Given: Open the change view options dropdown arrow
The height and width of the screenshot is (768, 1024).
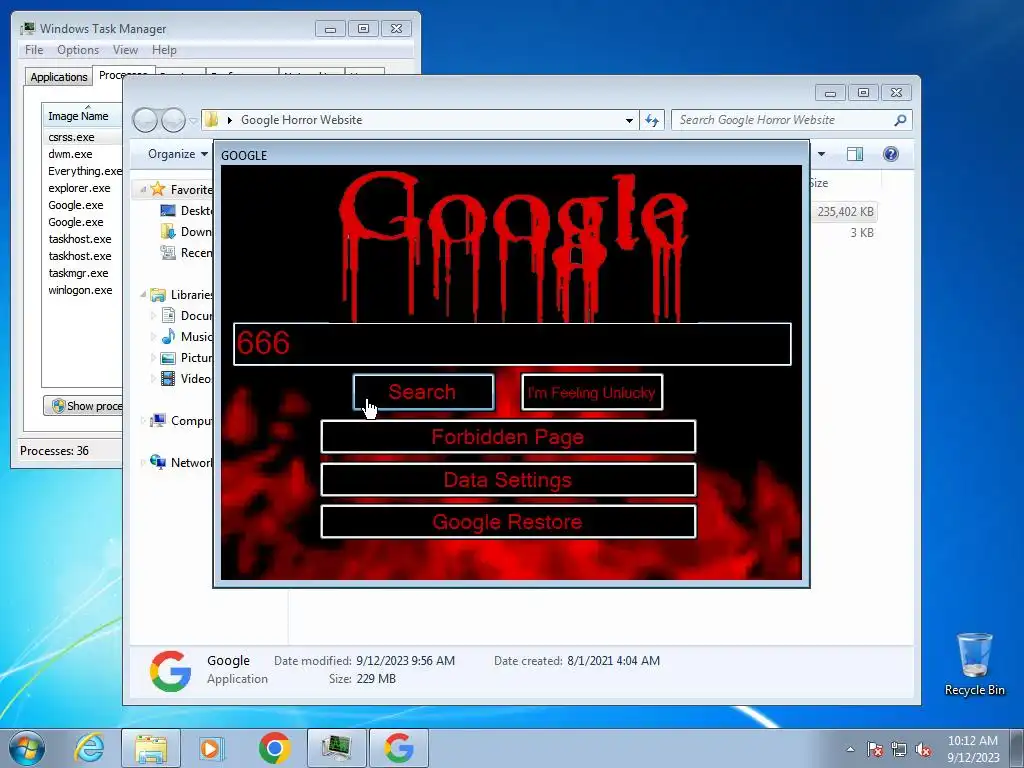Looking at the screenshot, I should [822, 154].
